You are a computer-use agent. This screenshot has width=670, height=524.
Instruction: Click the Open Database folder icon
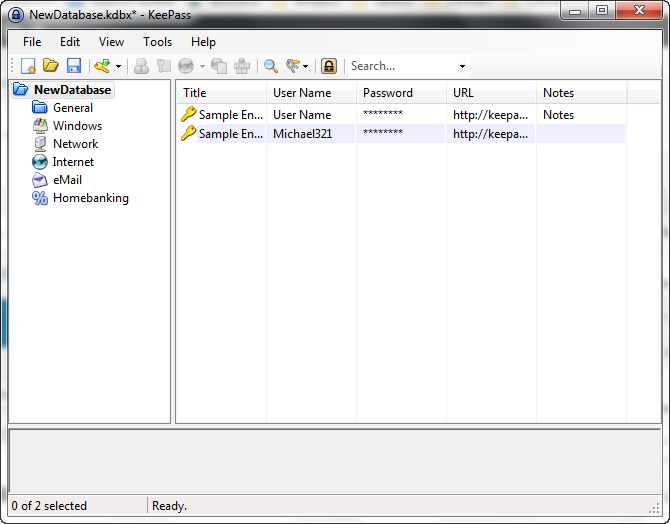tap(49, 66)
